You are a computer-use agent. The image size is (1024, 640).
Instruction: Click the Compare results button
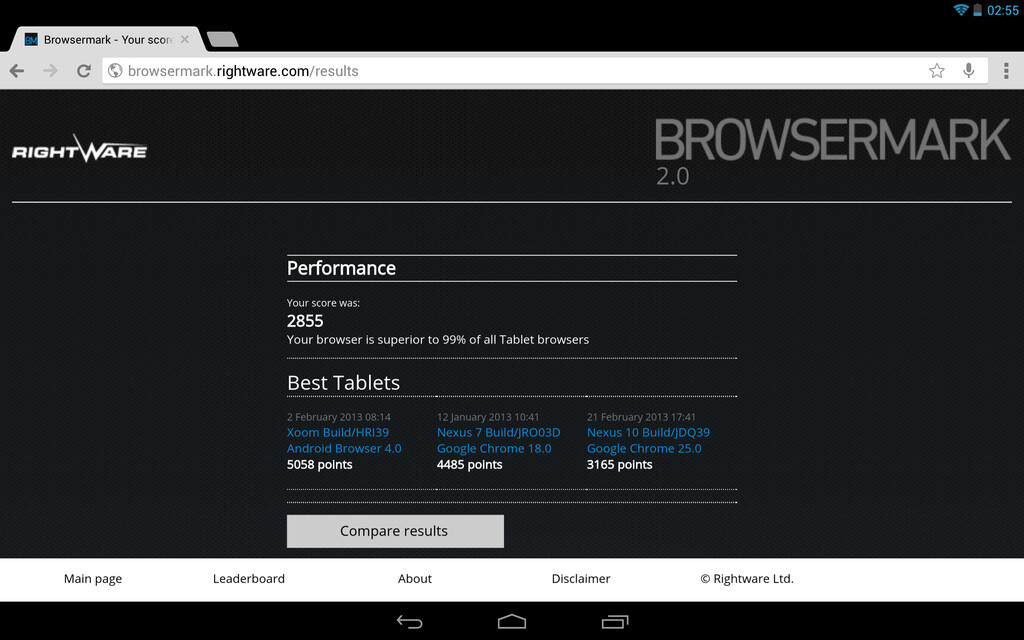click(395, 531)
